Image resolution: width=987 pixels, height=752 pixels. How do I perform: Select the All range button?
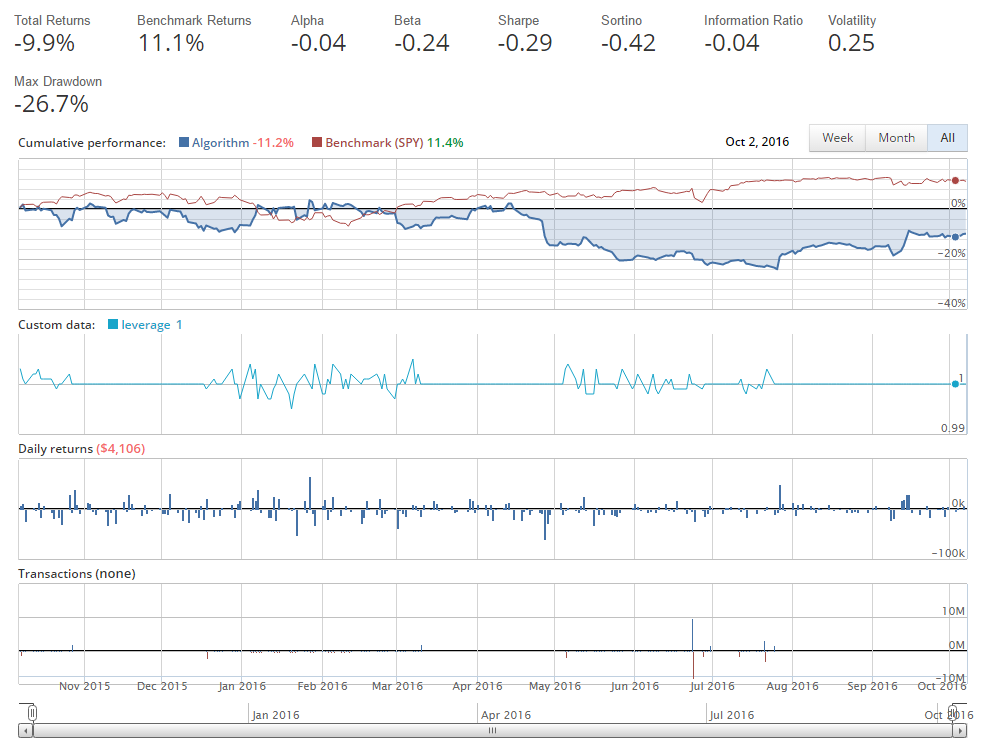point(947,138)
